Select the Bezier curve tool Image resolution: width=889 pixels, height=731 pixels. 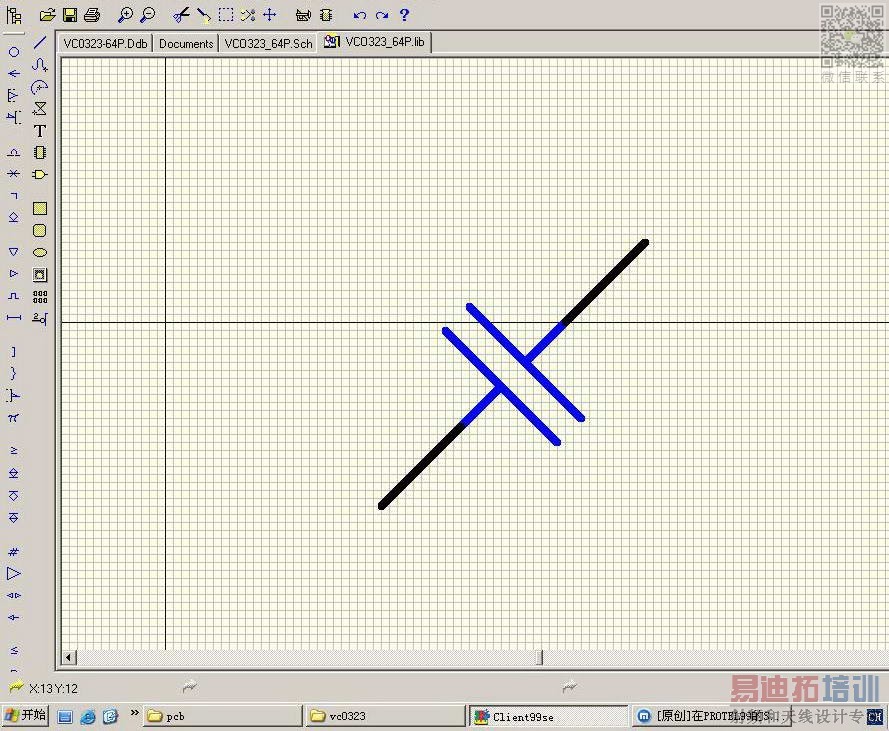click(40, 65)
